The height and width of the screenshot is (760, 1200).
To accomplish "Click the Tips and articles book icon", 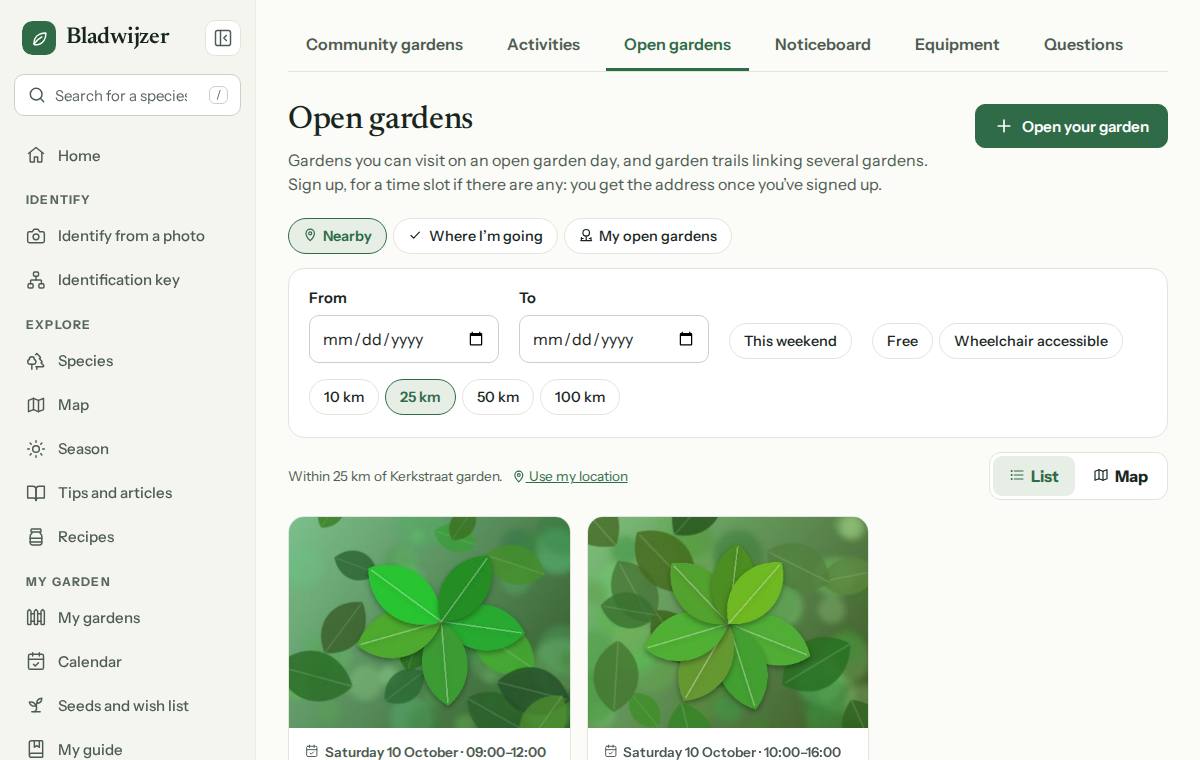I will (x=36, y=493).
